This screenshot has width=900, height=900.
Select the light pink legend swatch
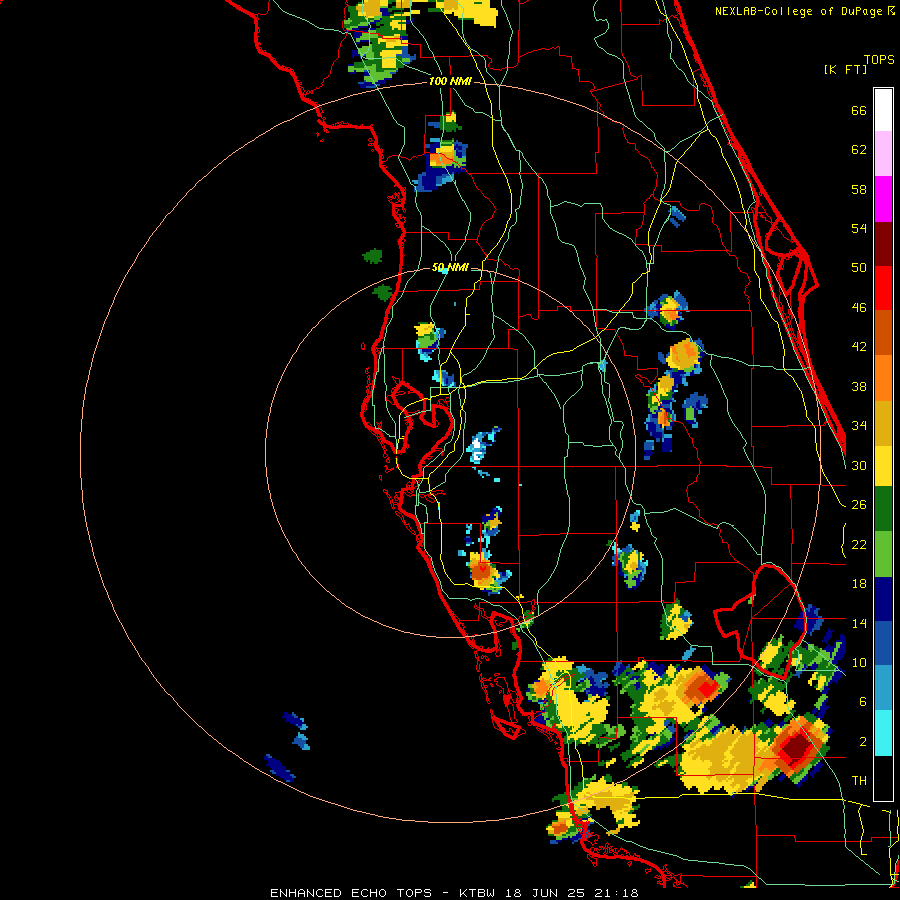pyautogui.click(x=883, y=153)
